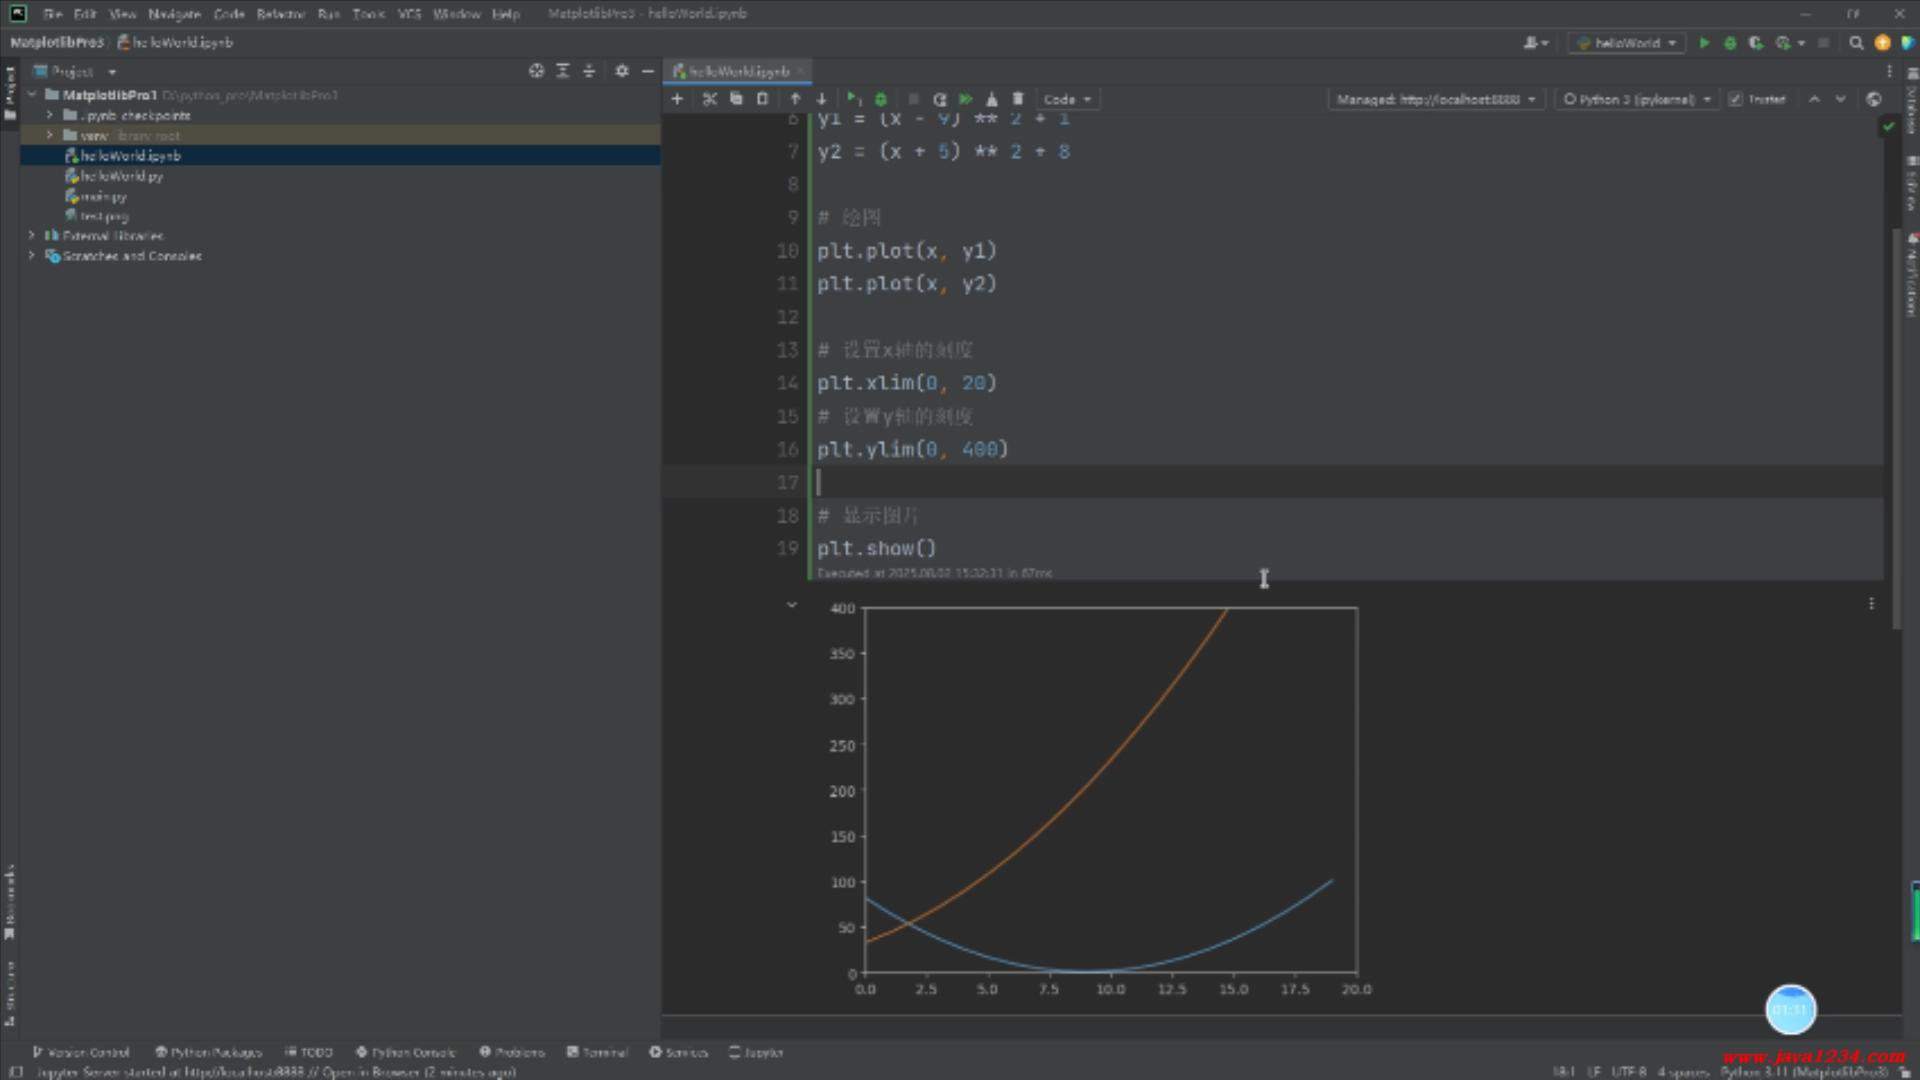
Task: Delete the current cell
Action: 1018,99
